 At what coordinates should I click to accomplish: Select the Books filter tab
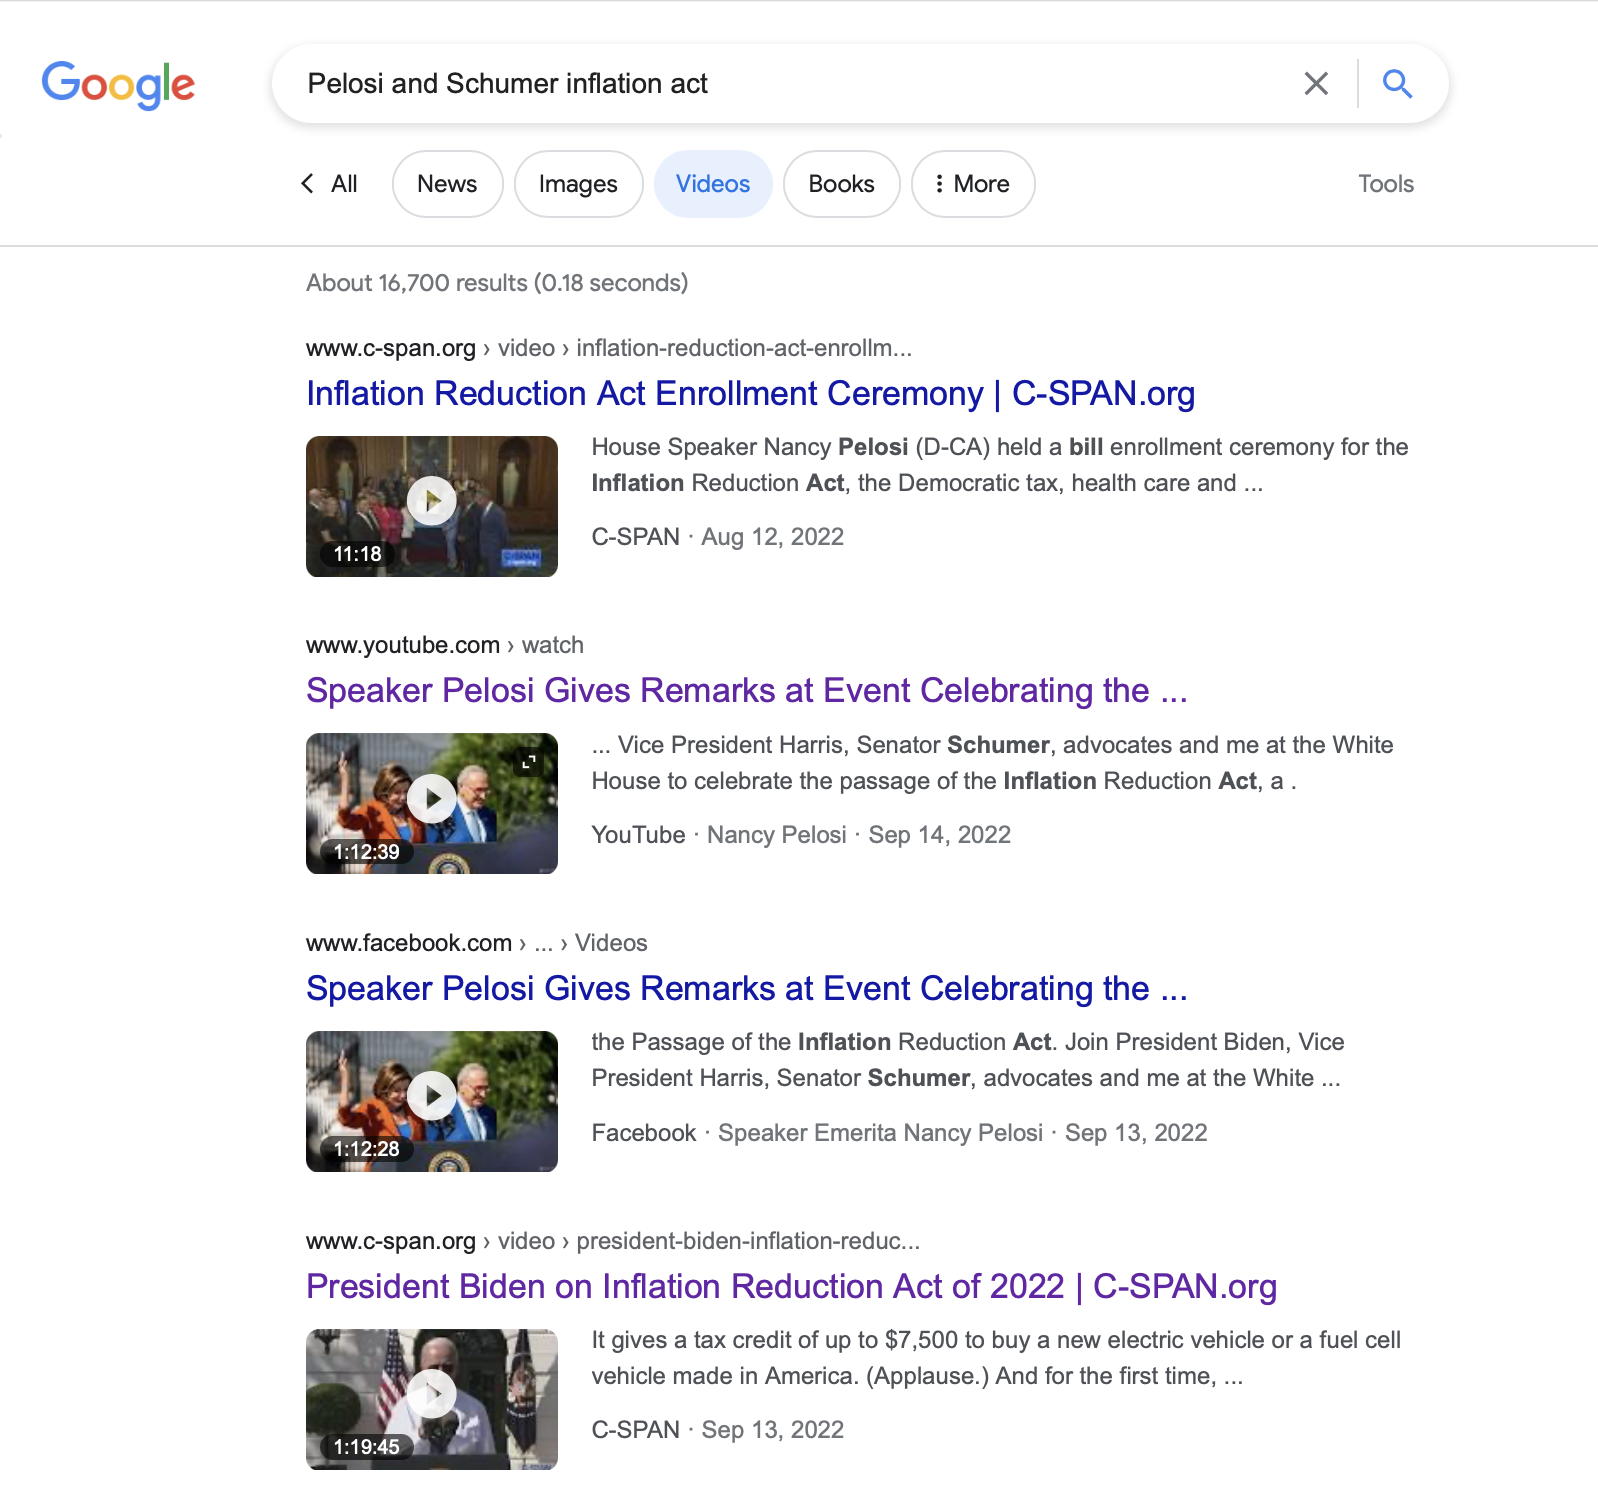[x=841, y=184]
